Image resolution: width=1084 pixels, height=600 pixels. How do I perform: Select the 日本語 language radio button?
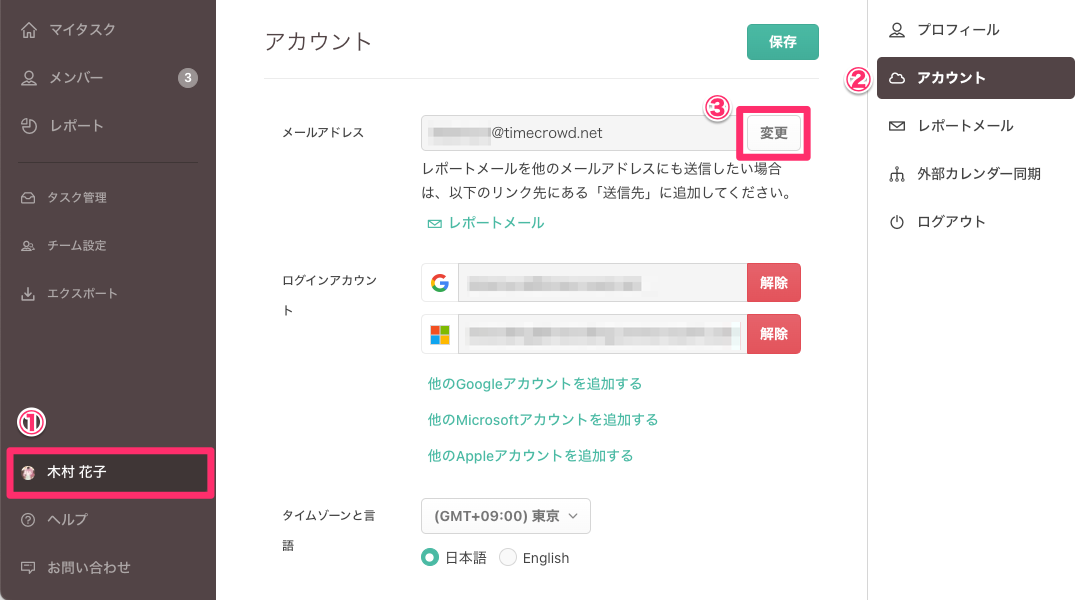pos(431,558)
